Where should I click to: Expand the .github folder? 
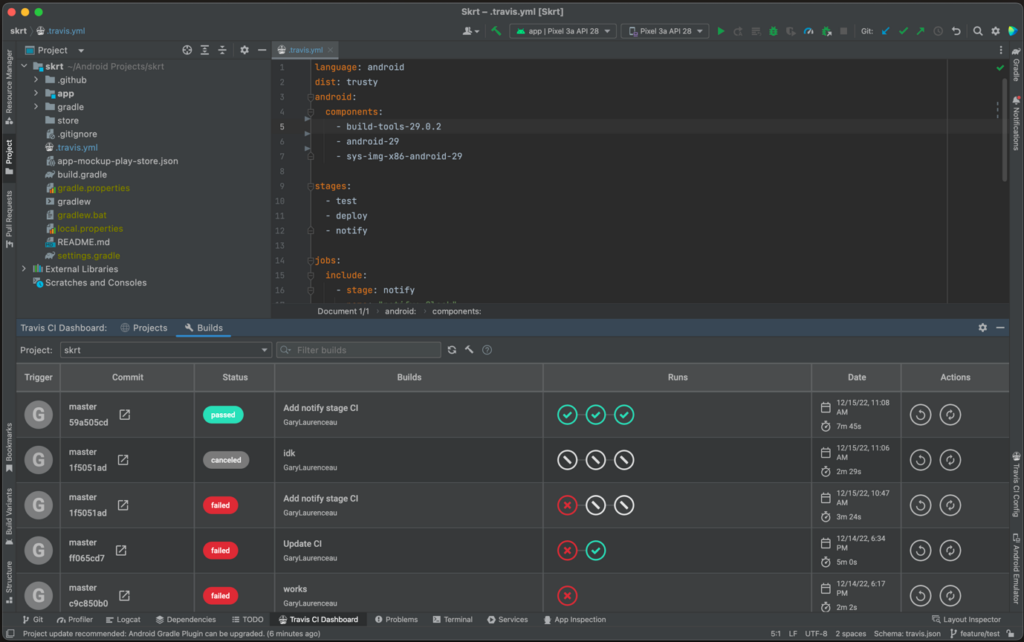(x=36, y=80)
